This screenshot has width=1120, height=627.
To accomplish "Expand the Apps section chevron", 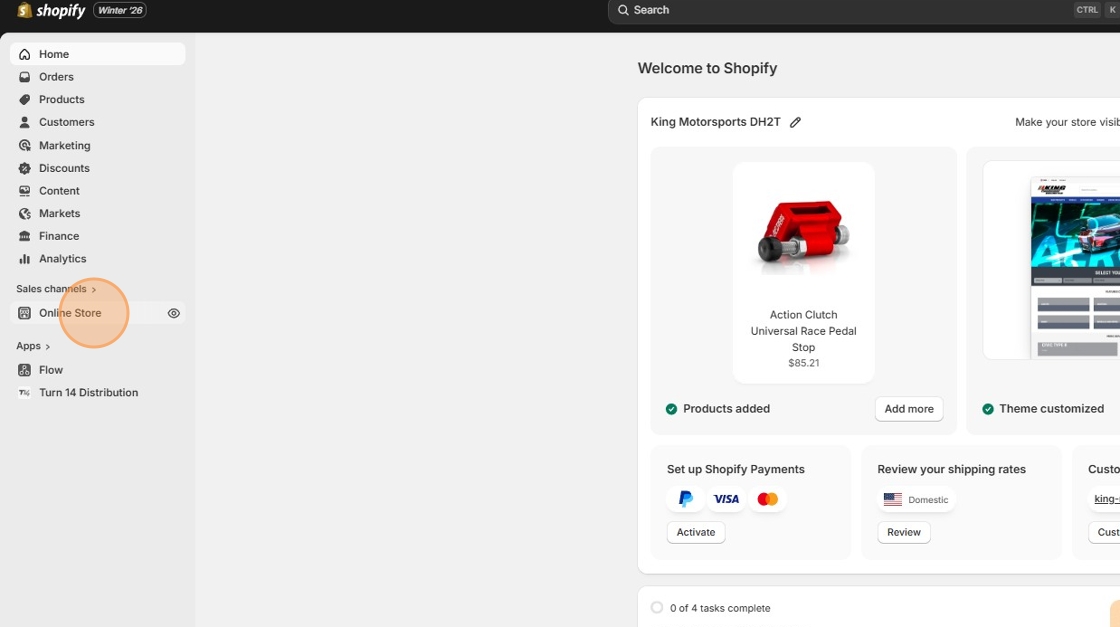I will click(48, 346).
